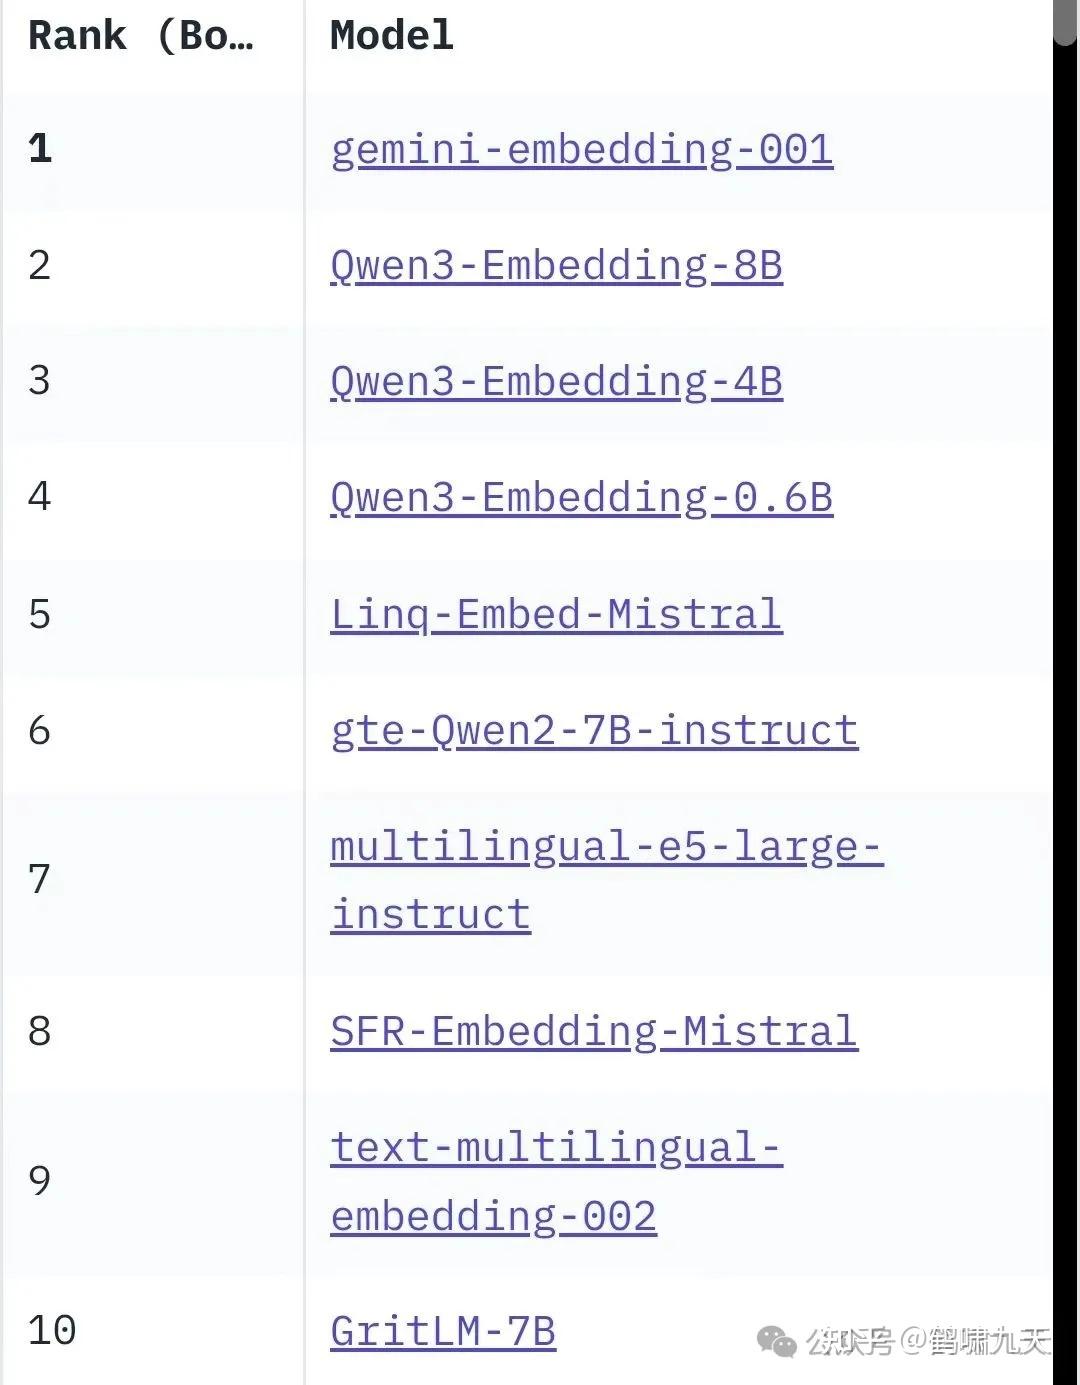Grab the vertical scrollbar thumb
This screenshot has height=1385, width=1080.
tap(1065, 22)
